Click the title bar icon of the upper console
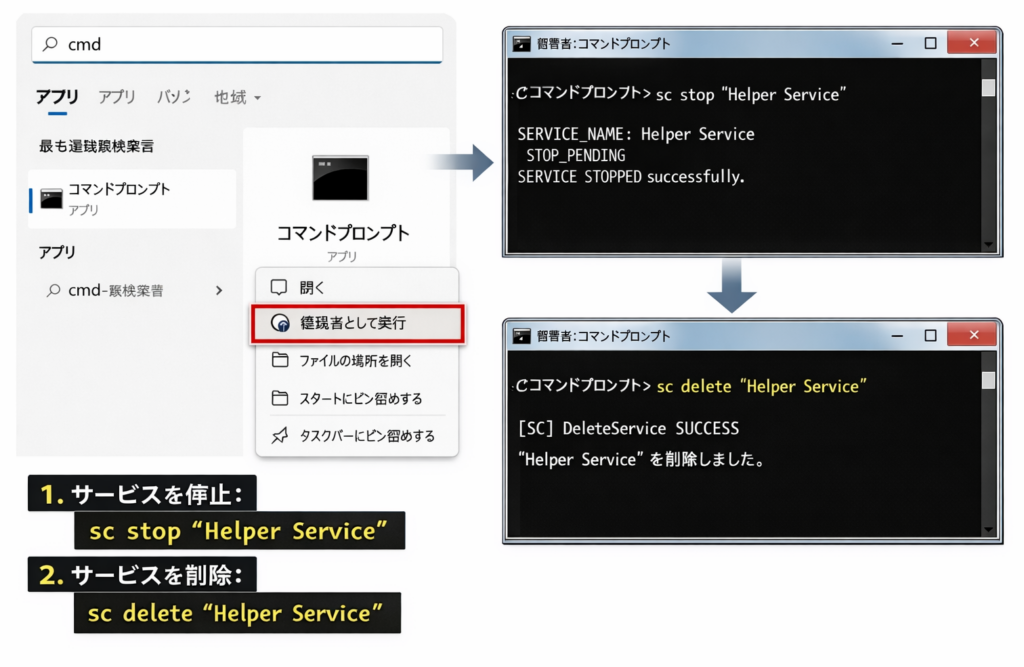 pos(521,43)
